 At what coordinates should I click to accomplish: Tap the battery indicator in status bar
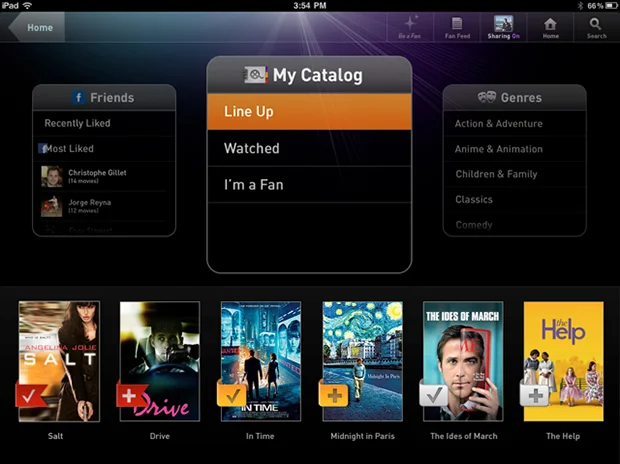pyautogui.click(x=610, y=6)
